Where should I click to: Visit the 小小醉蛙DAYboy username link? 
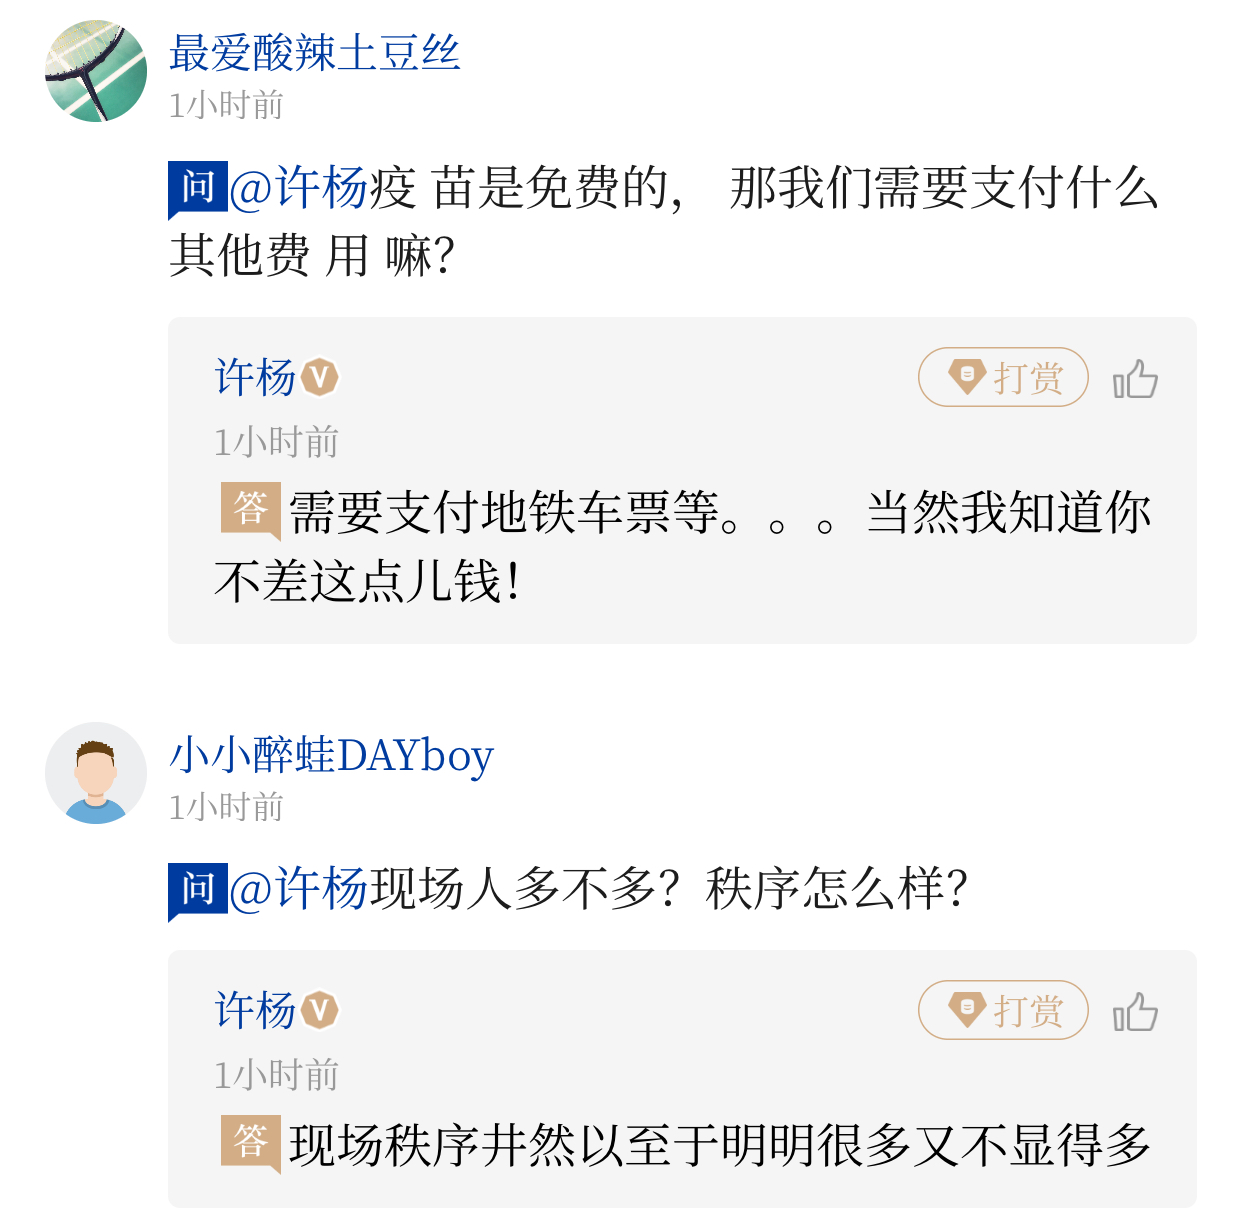[x=331, y=756]
